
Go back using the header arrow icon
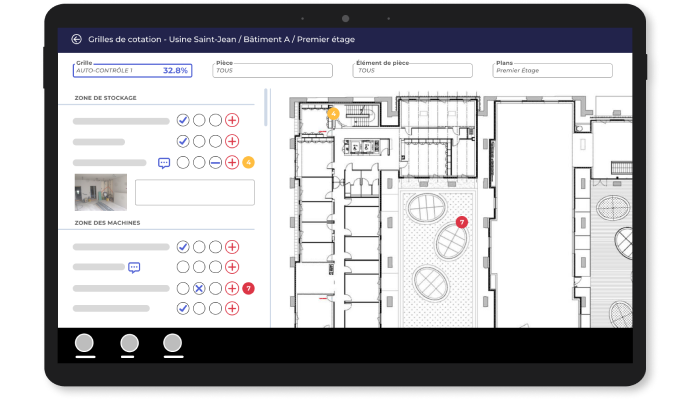click(76, 39)
